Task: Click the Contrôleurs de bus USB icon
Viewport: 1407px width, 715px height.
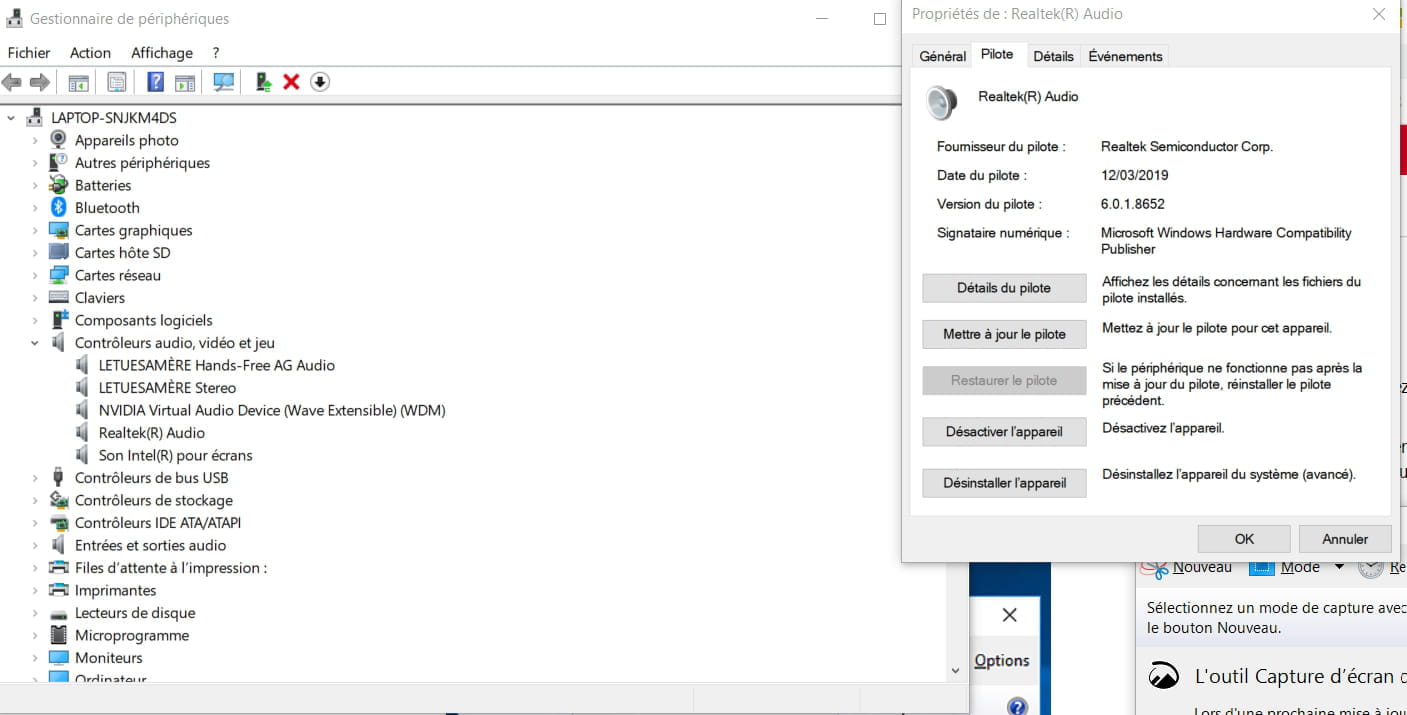Action: click(59, 478)
